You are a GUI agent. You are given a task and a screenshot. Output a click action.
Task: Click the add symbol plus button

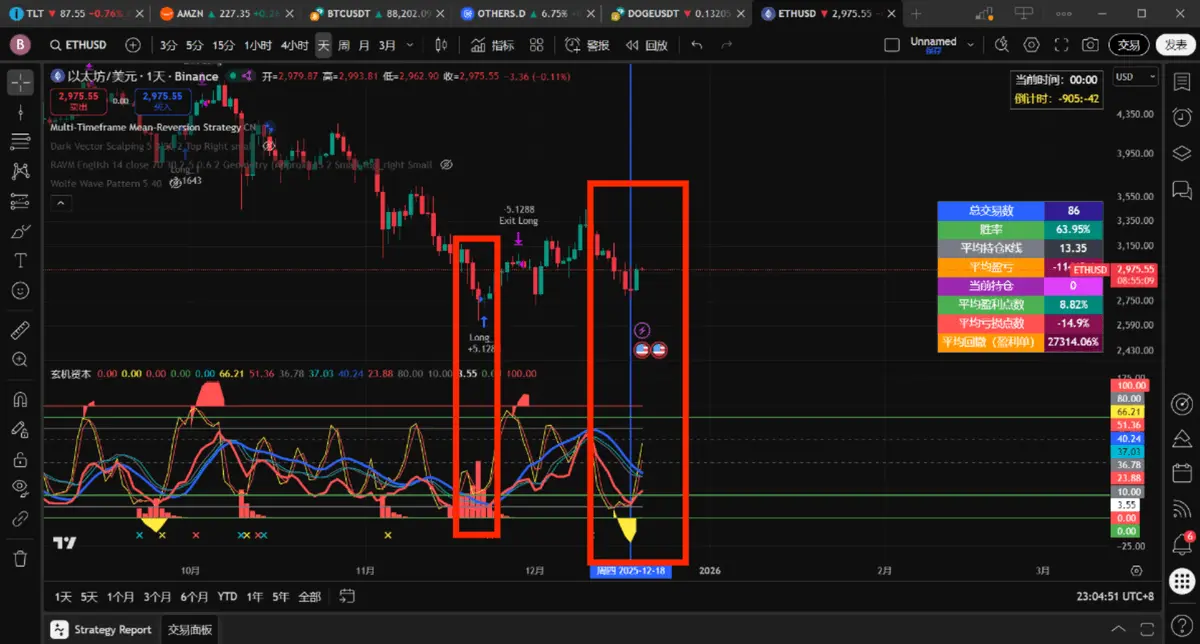point(133,45)
